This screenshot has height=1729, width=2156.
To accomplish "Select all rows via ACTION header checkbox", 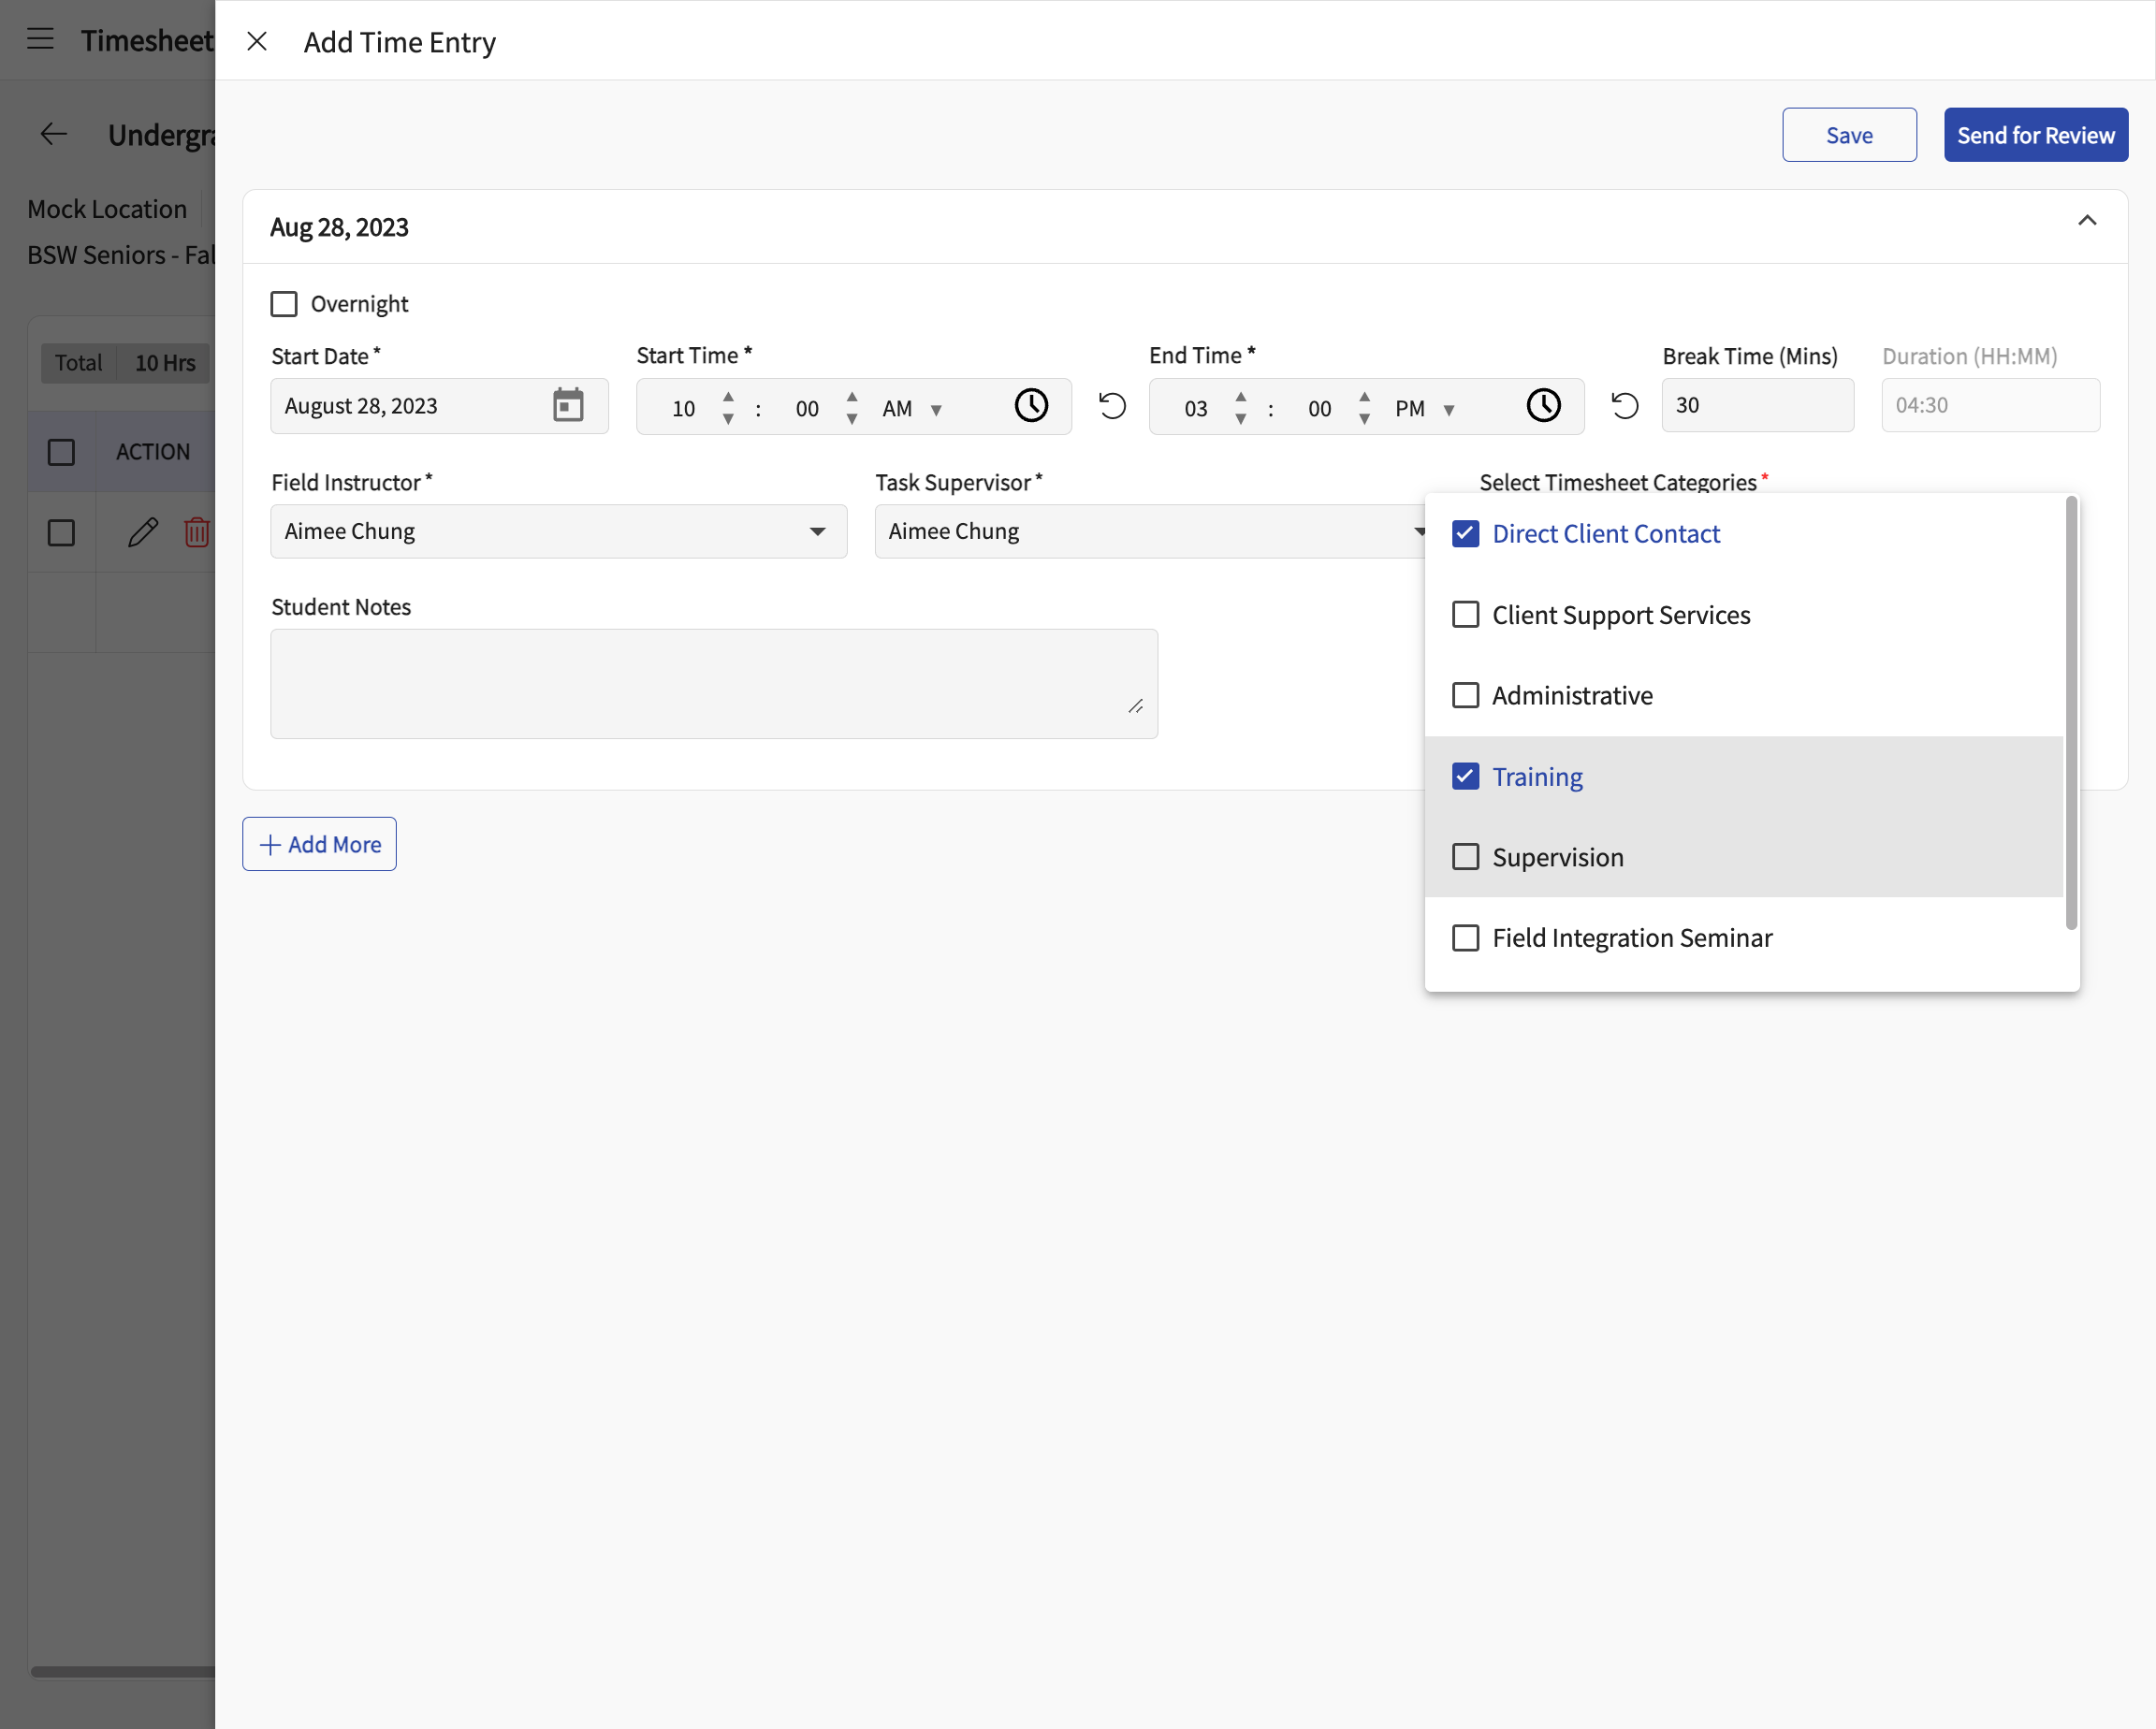I will (61, 452).
